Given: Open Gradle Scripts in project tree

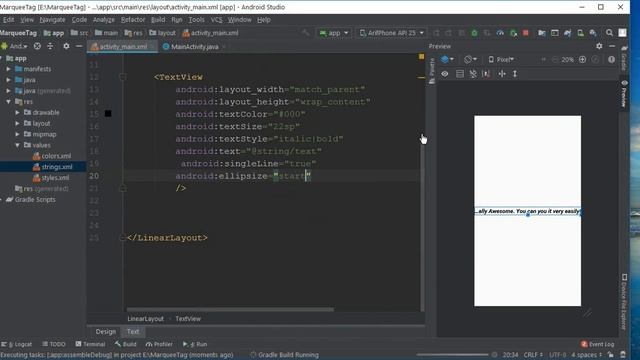Looking at the screenshot, I should tap(35, 200).
